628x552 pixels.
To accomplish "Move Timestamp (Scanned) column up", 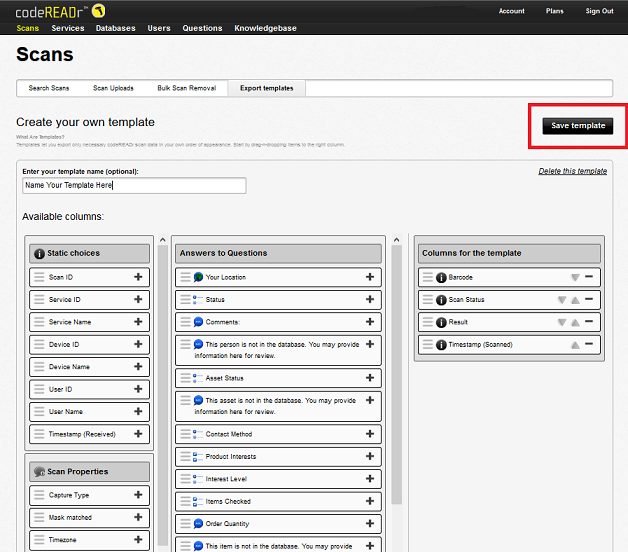I will [576, 345].
